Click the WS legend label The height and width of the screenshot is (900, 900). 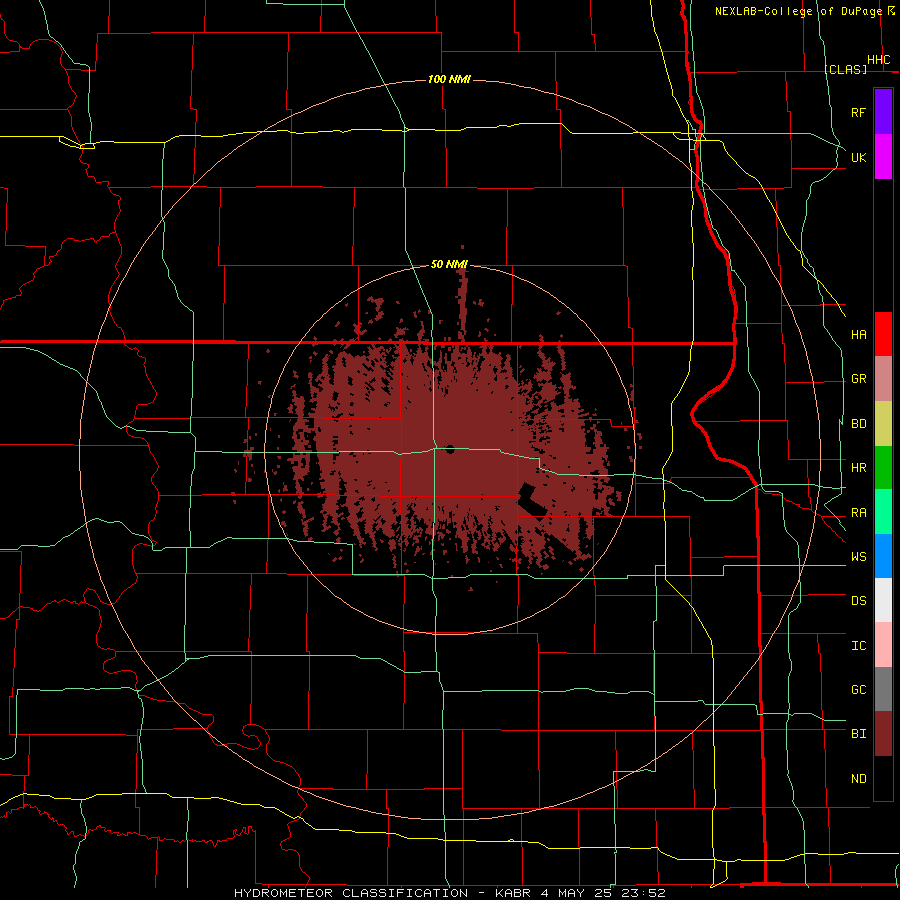[x=858, y=556]
